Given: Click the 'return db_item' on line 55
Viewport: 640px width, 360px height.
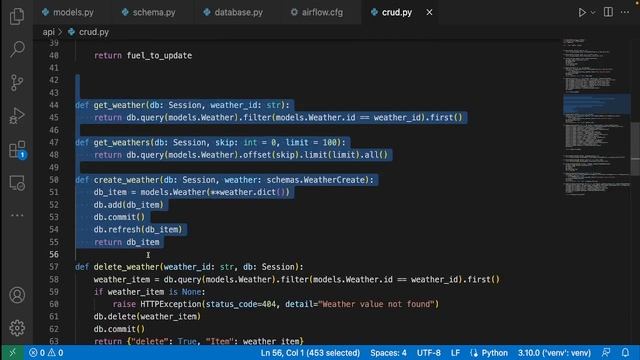Looking at the screenshot, I should coord(127,242).
